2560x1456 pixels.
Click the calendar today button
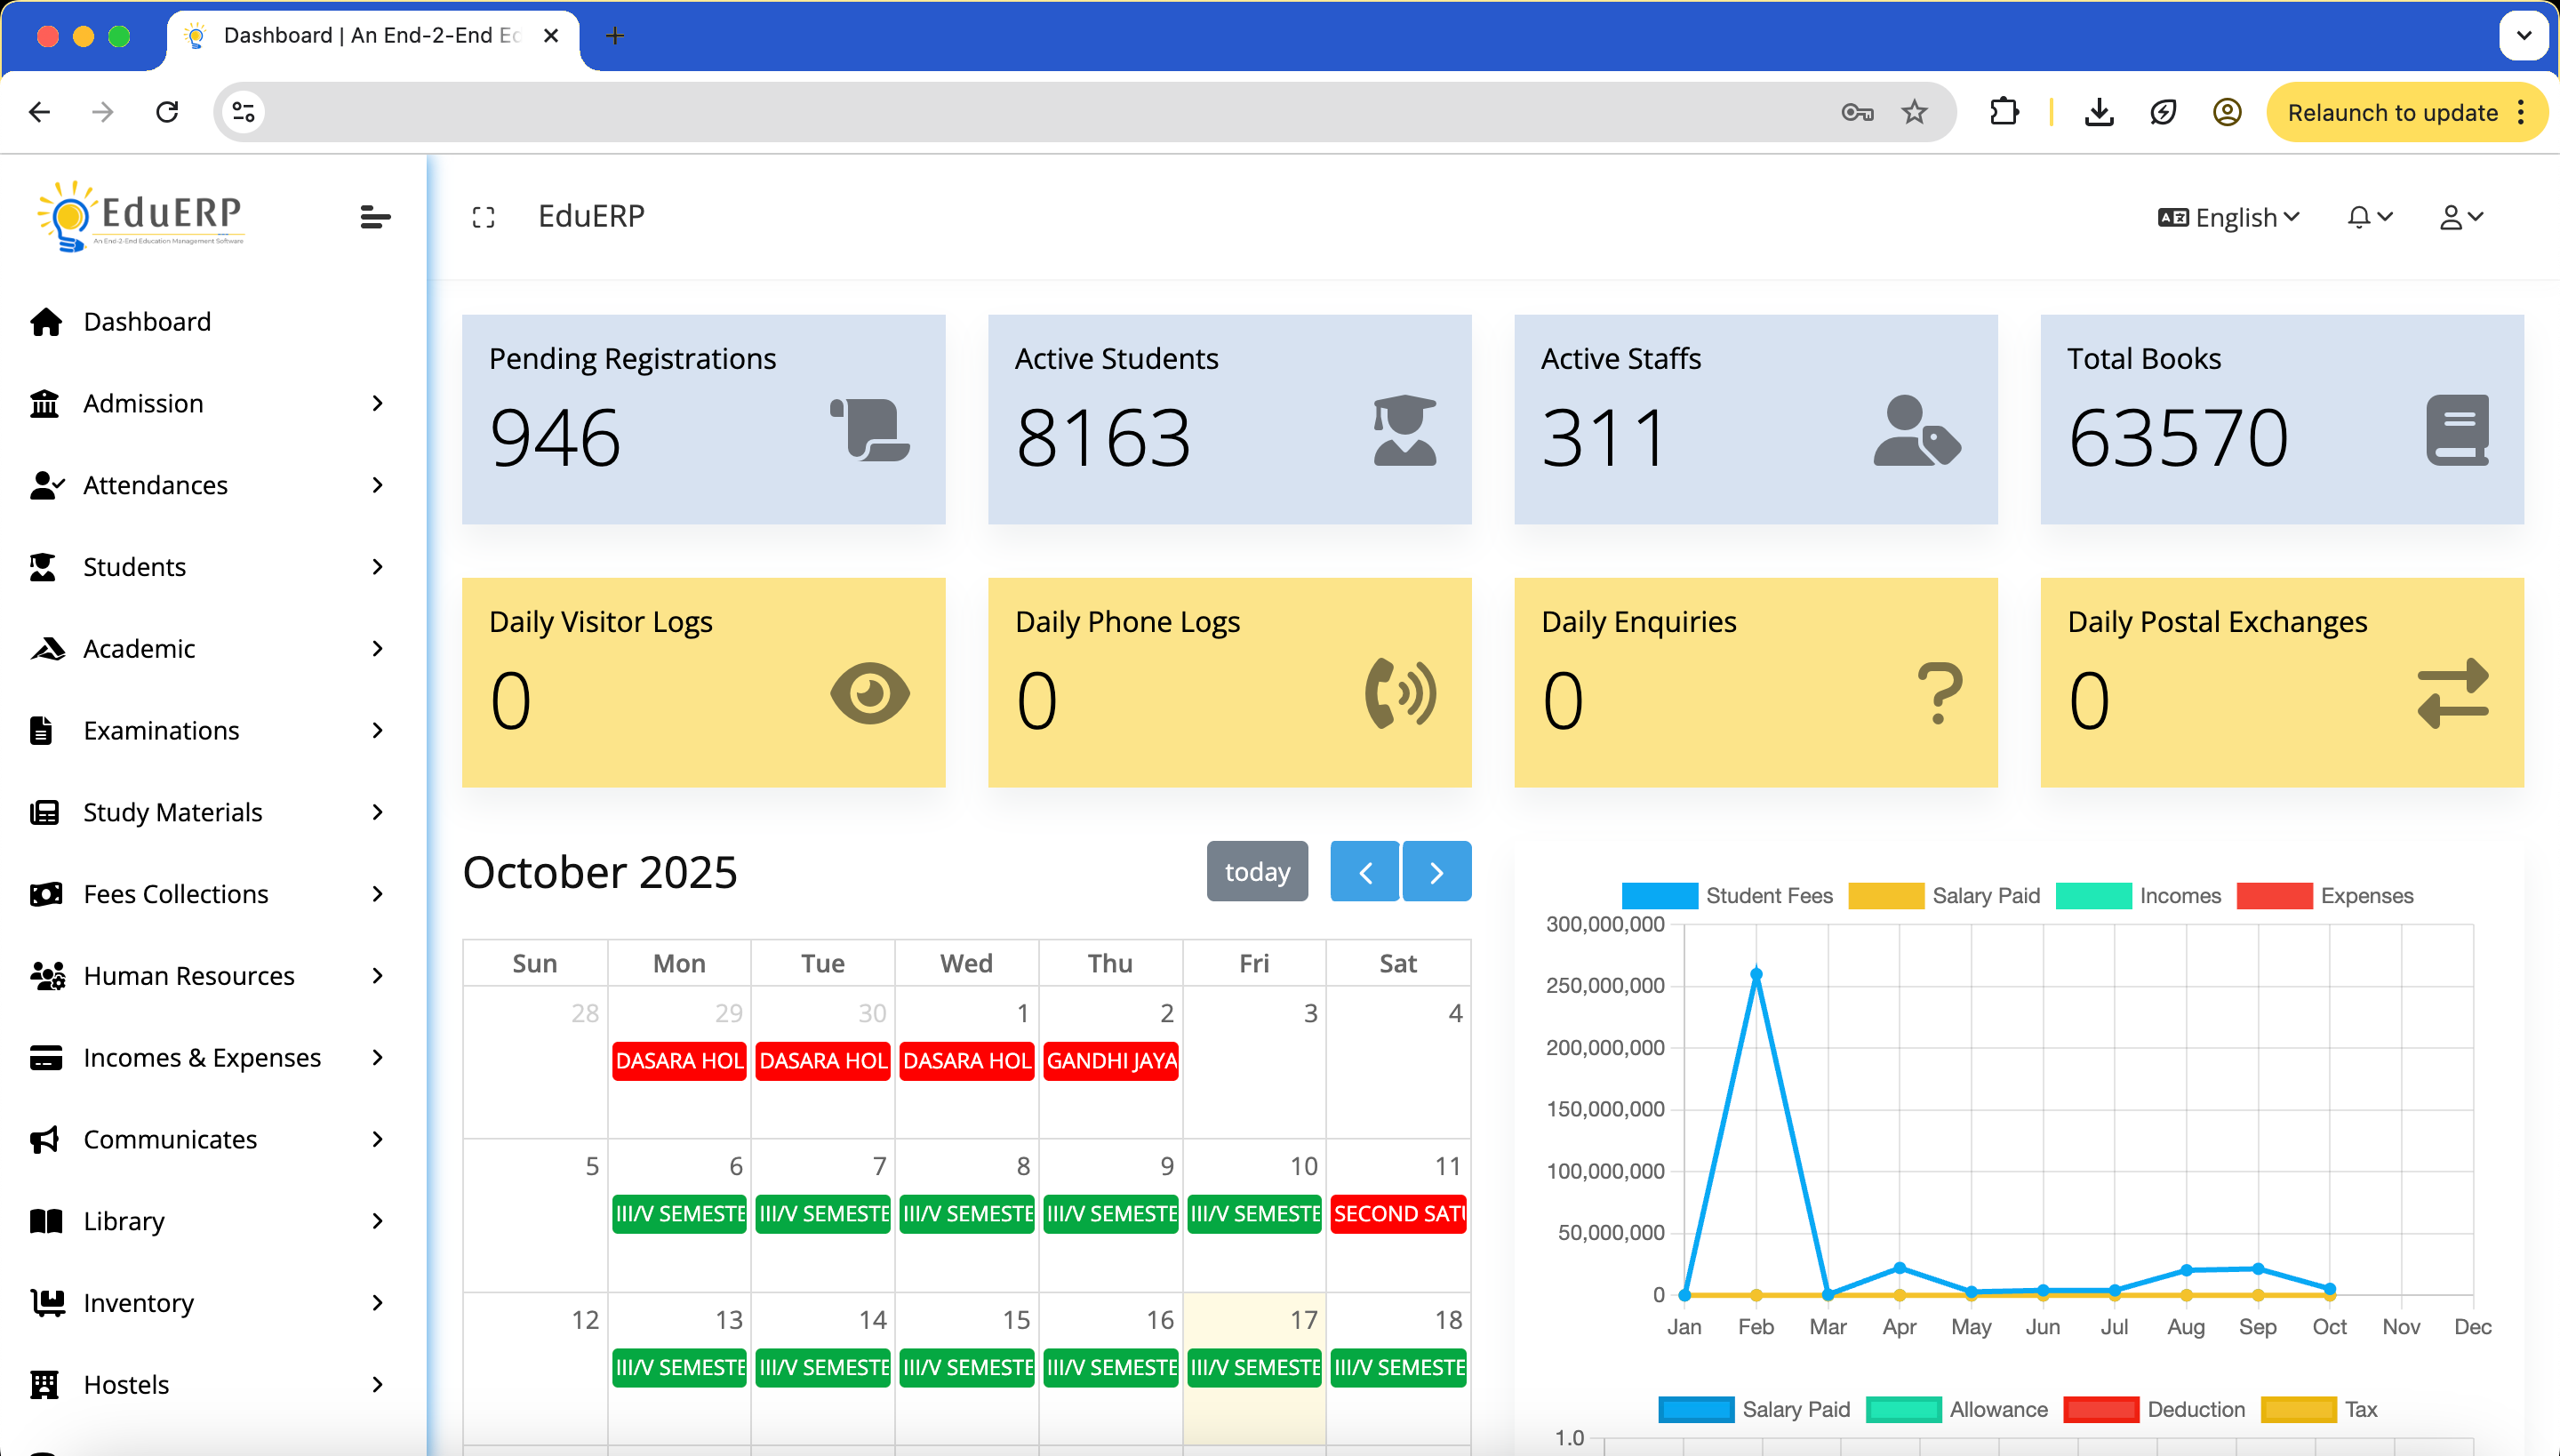(x=1257, y=871)
